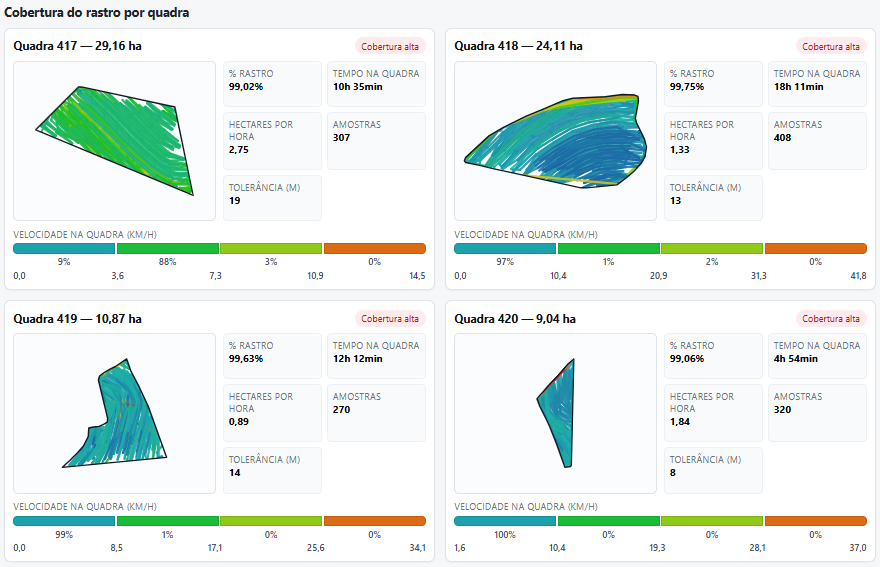Click the Hectares por hora 2,75 tile
The image size is (880, 567).
(272, 141)
